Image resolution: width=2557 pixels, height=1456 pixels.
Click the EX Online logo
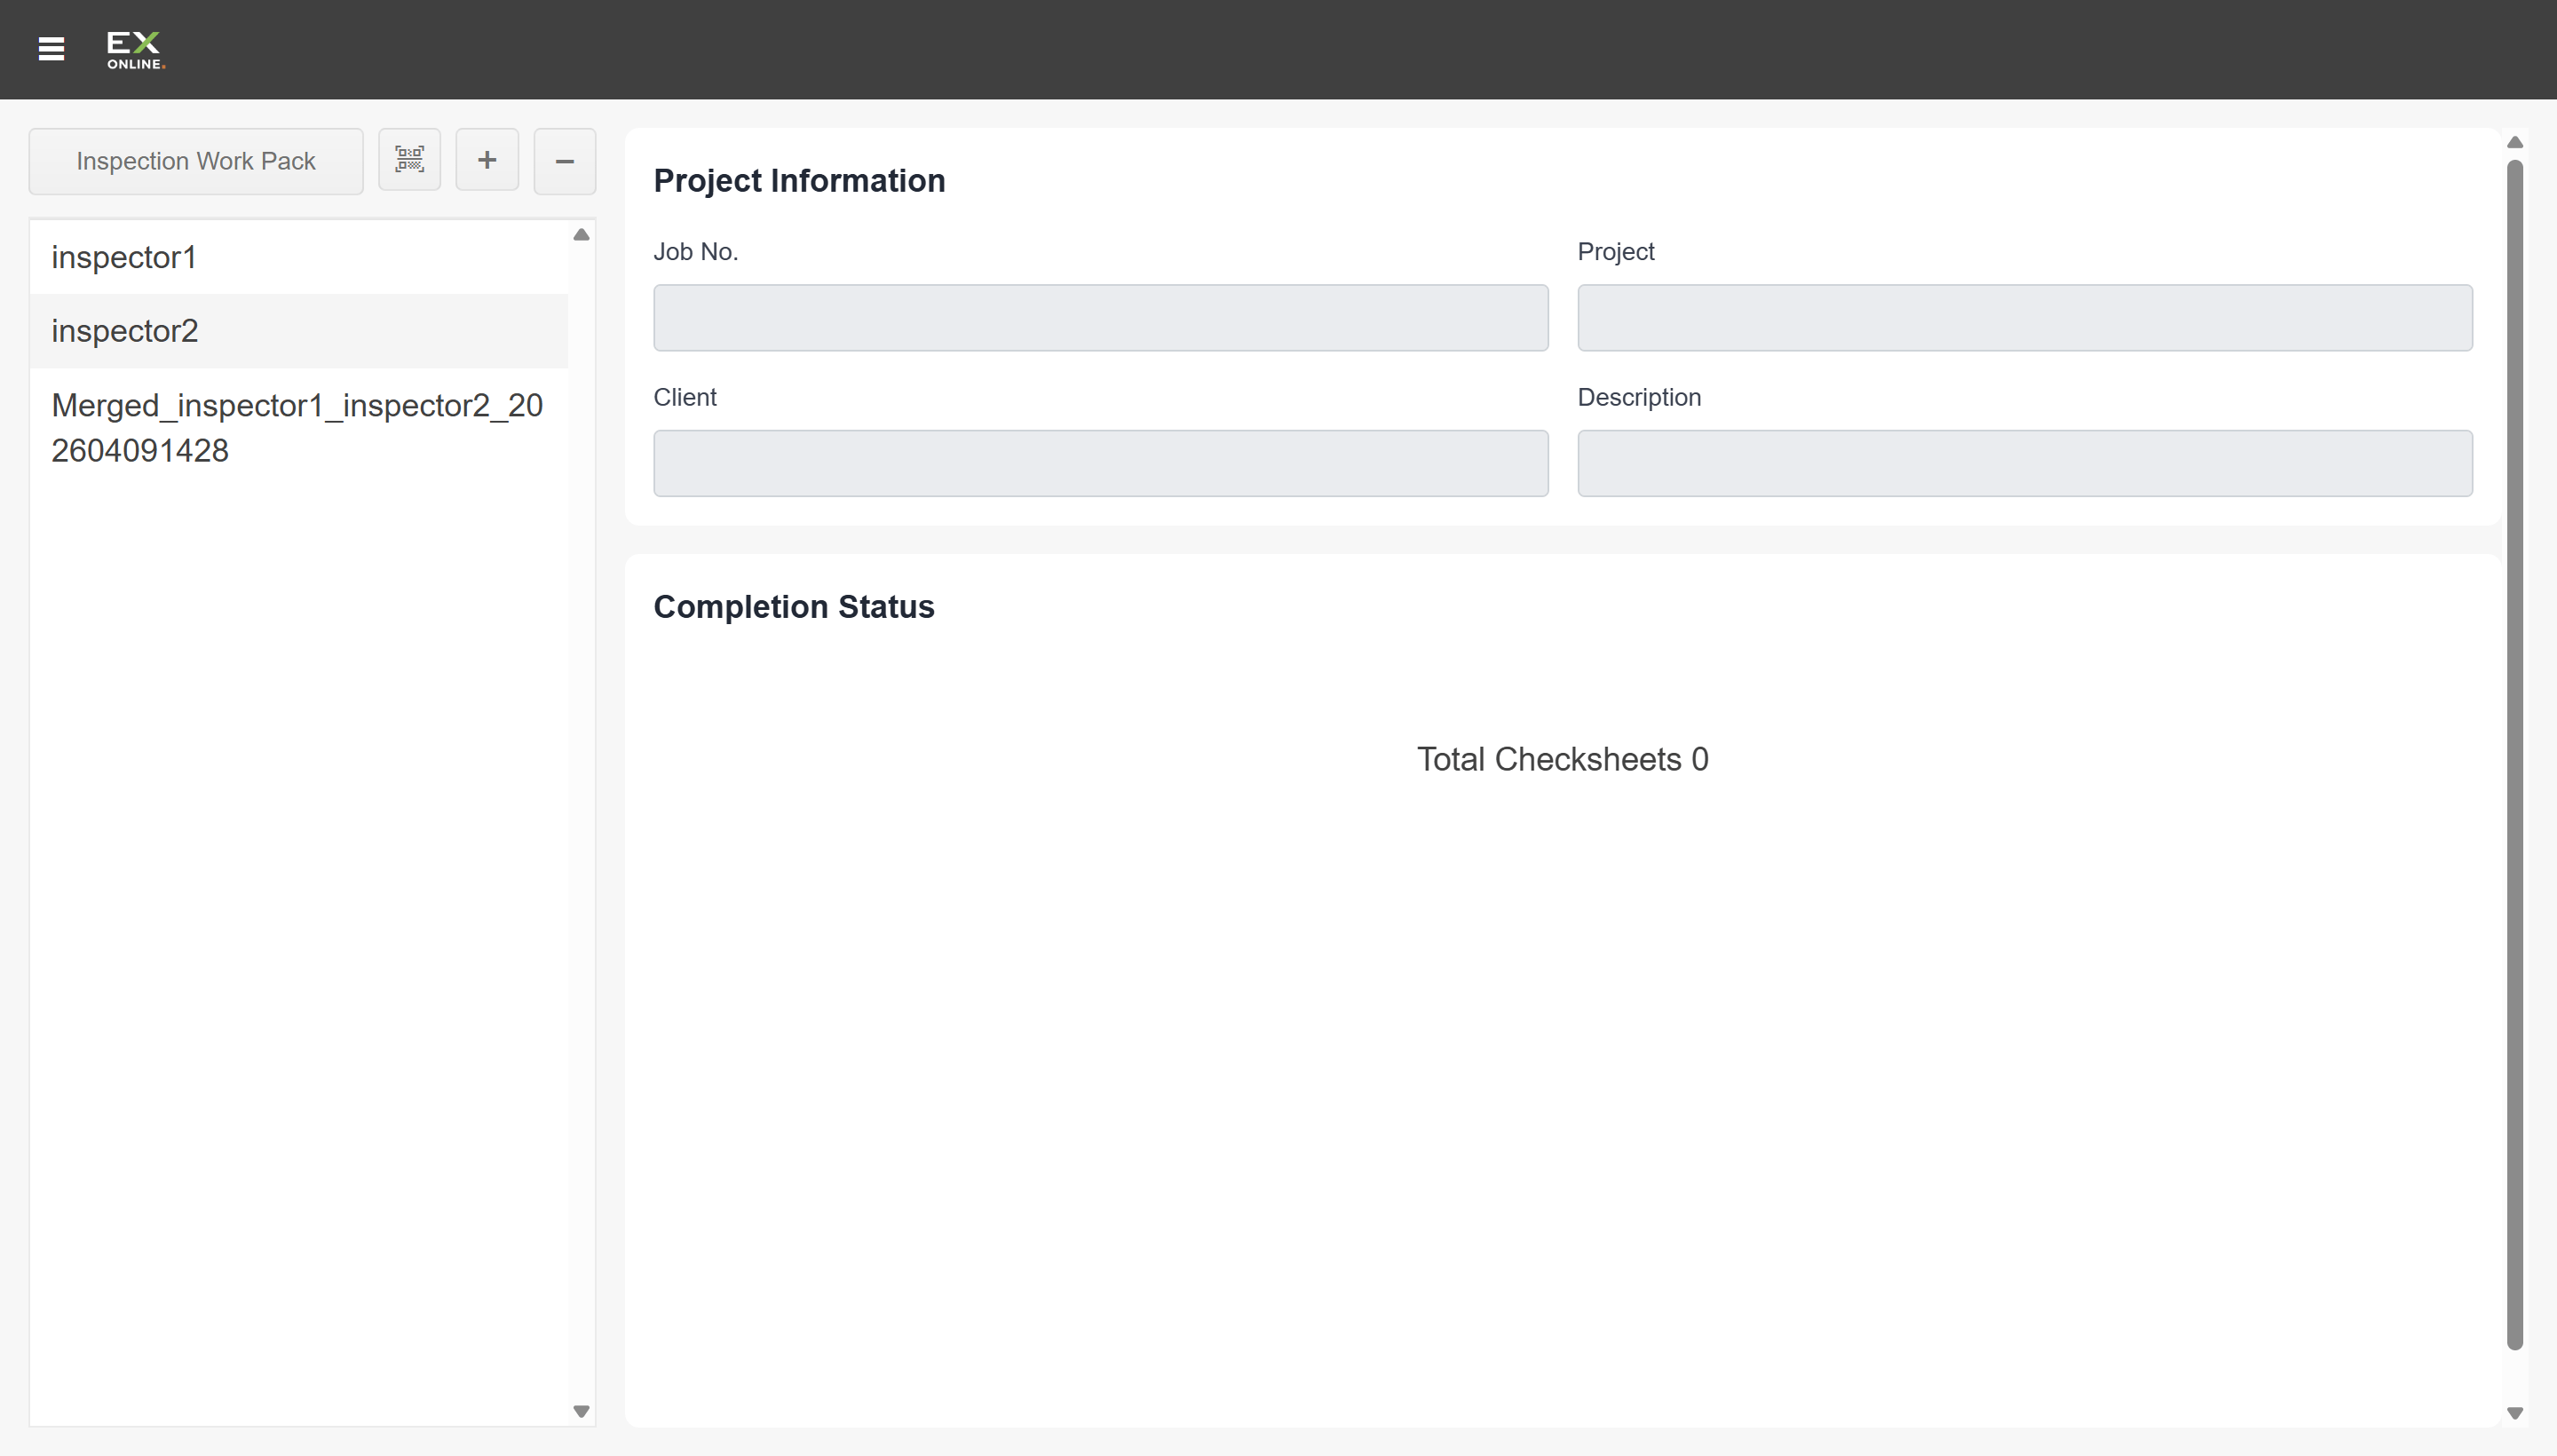pyautogui.click(x=135, y=50)
